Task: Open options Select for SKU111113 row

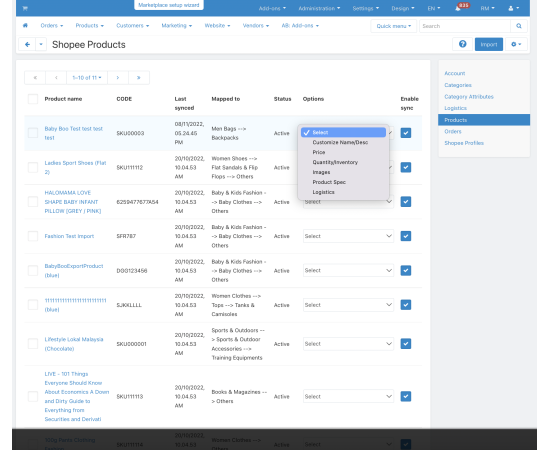Action: [348, 396]
